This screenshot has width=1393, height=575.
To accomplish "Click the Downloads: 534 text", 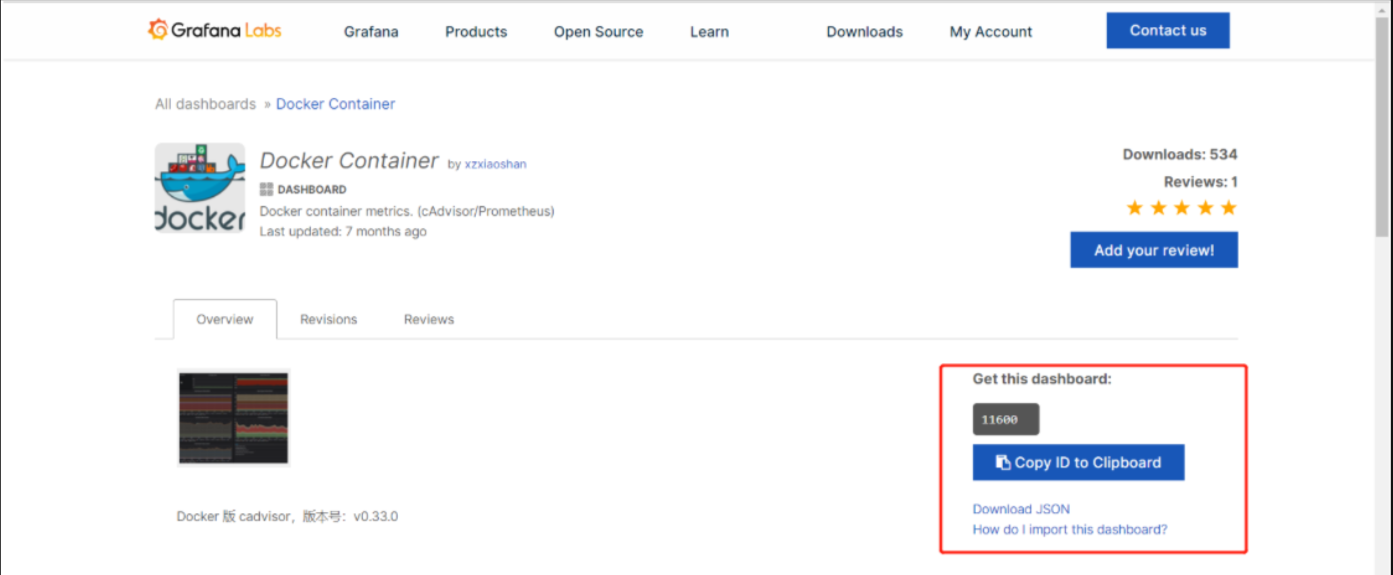I will pyautogui.click(x=1180, y=154).
